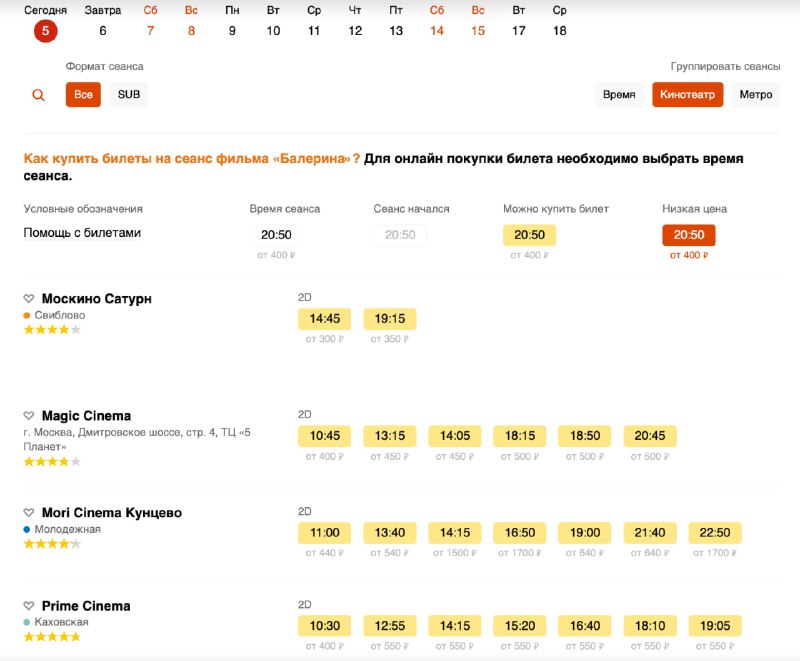Click the Prime Cinema star rating
The height and width of the screenshot is (661, 800).
point(52,636)
